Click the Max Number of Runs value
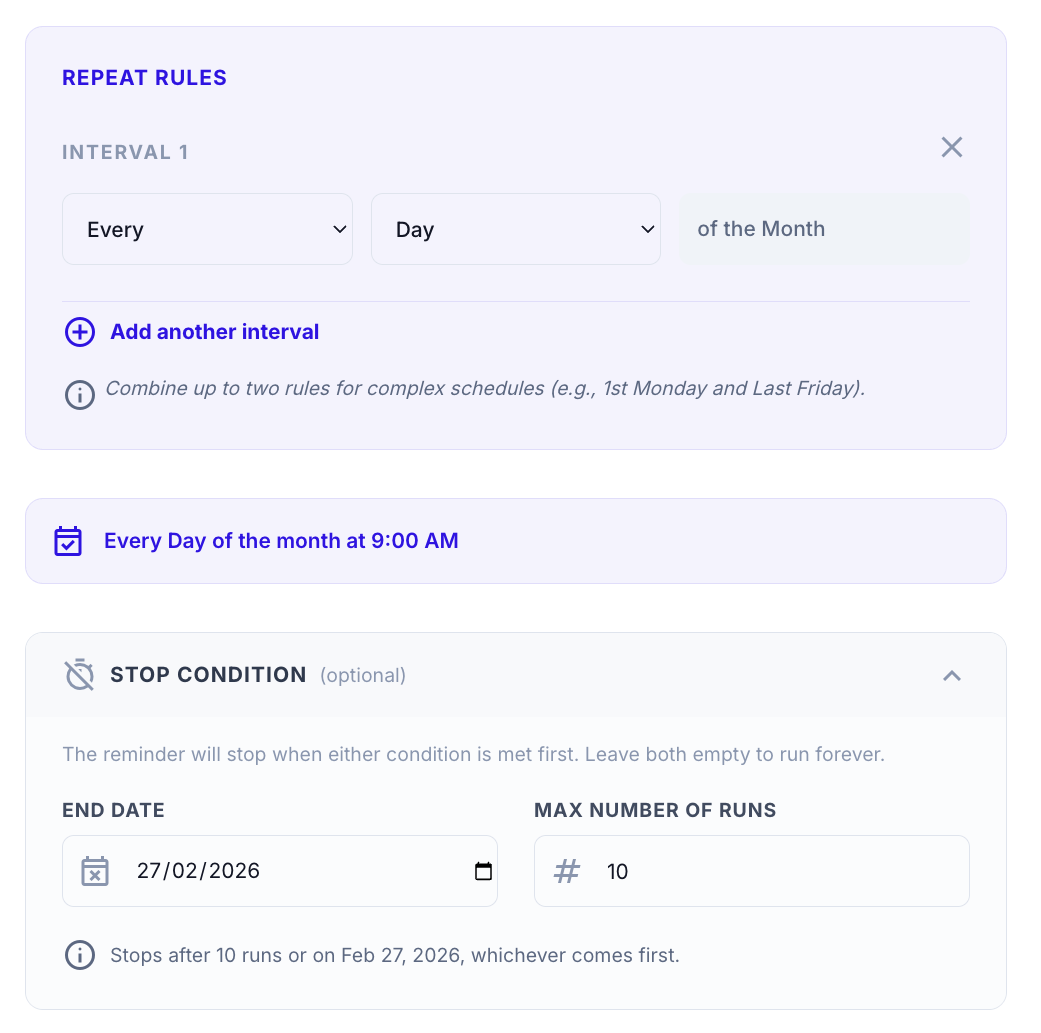The height and width of the screenshot is (1033, 1041). pos(618,871)
